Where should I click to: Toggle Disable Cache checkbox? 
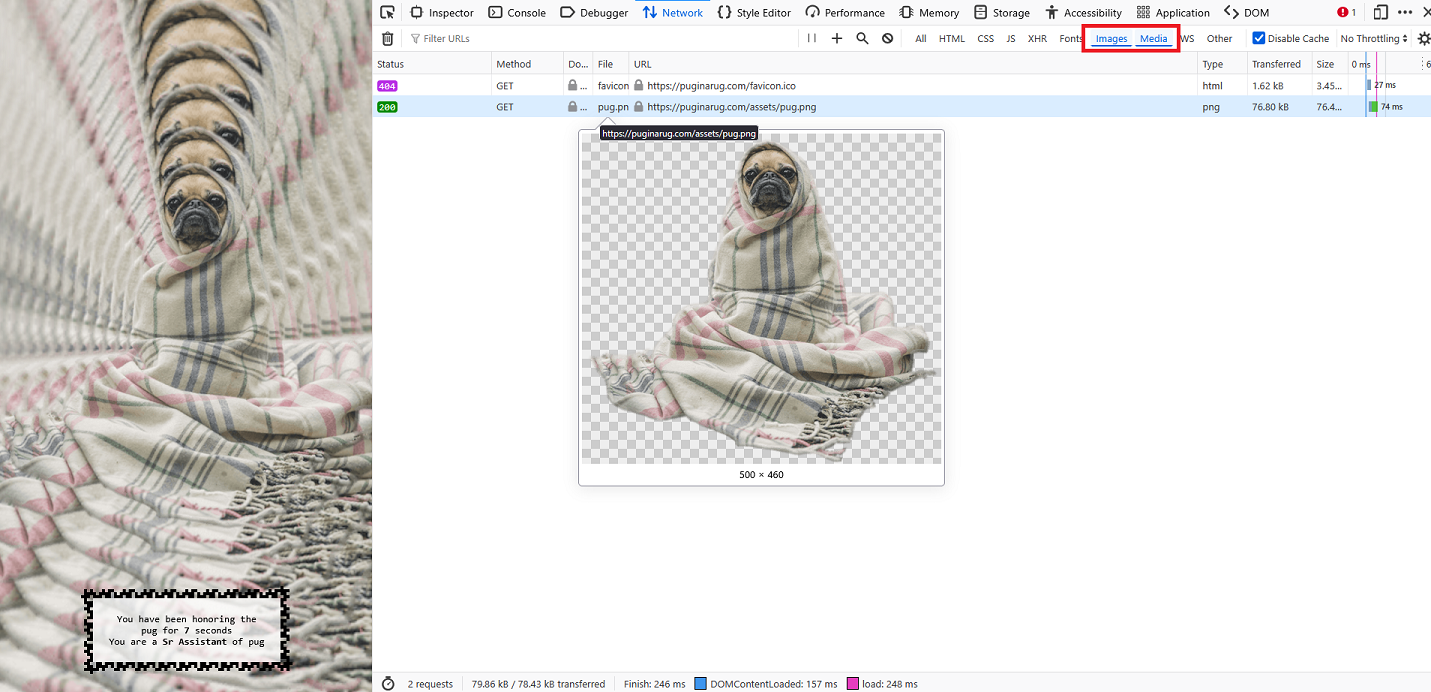click(x=1259, y=39)
